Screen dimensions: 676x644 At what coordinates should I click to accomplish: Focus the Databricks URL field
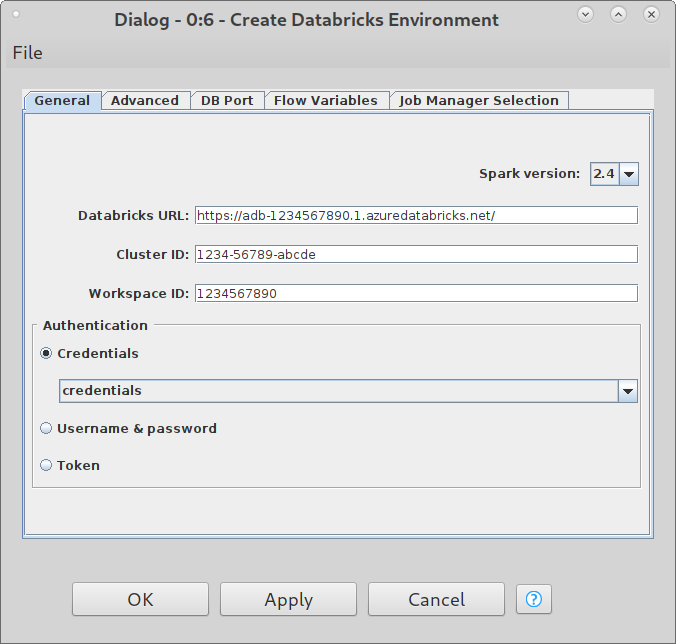click(x=416, y=216)
